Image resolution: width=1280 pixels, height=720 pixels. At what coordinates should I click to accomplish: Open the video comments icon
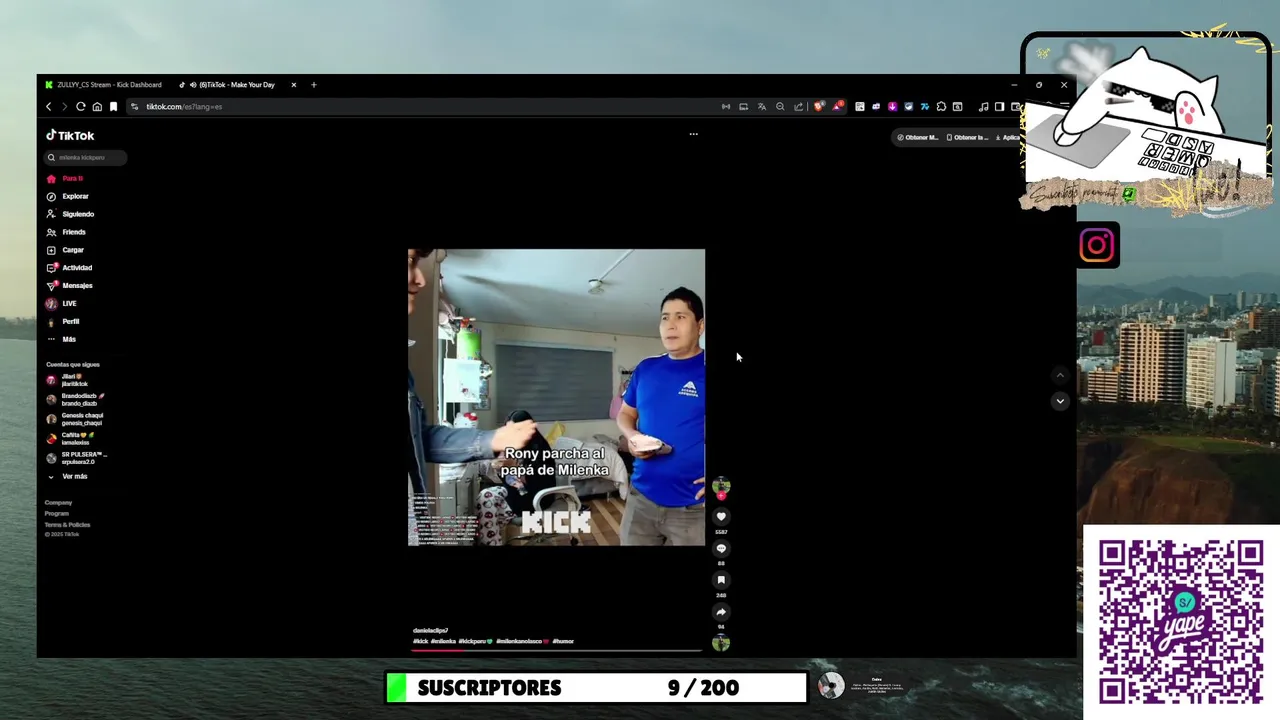[x=721, y=548]
